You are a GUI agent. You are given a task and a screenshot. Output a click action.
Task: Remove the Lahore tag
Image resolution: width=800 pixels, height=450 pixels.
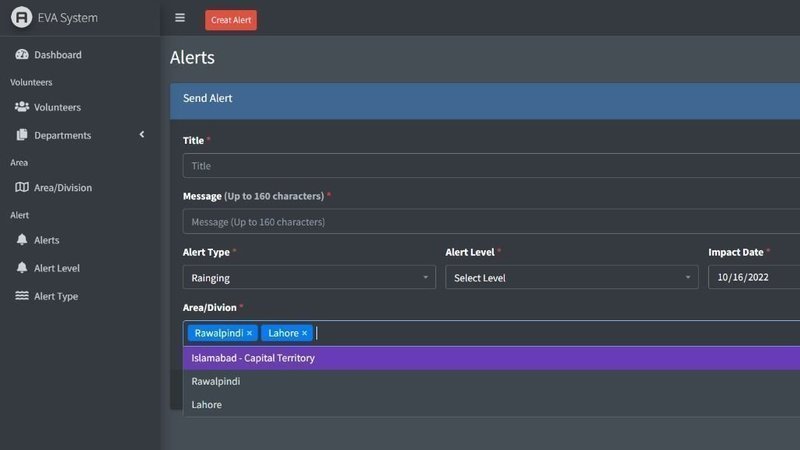click(x=305, y=333)
